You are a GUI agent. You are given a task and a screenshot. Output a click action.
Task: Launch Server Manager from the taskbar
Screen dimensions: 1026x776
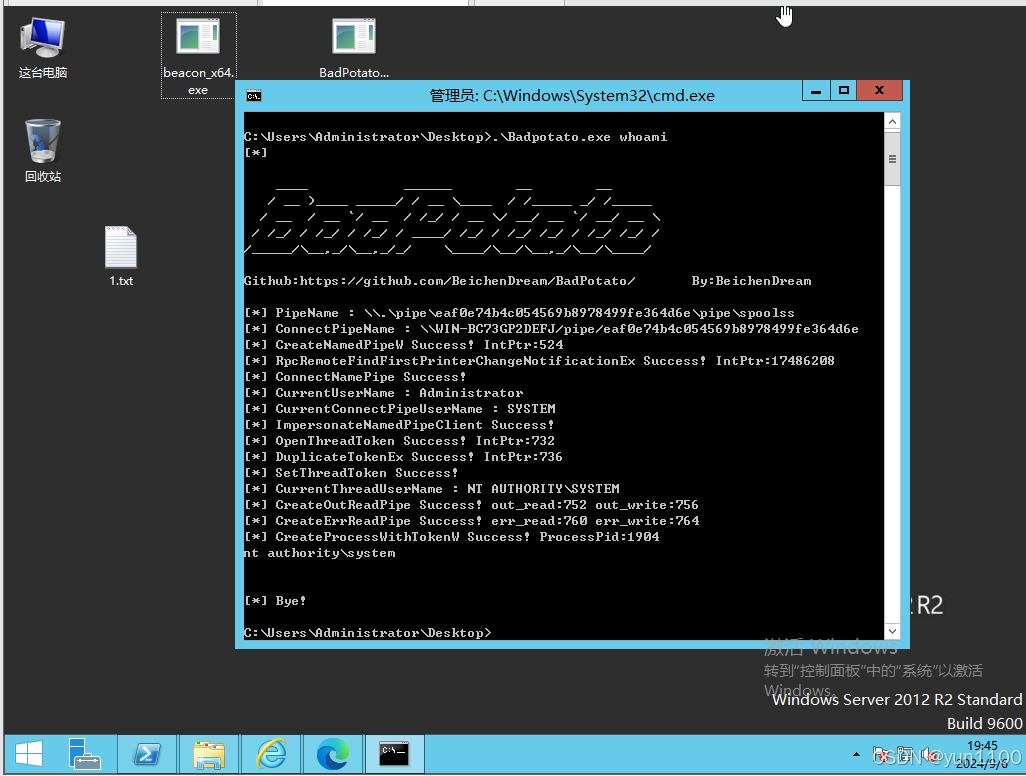pyautogui.click(x=84, y=754)
